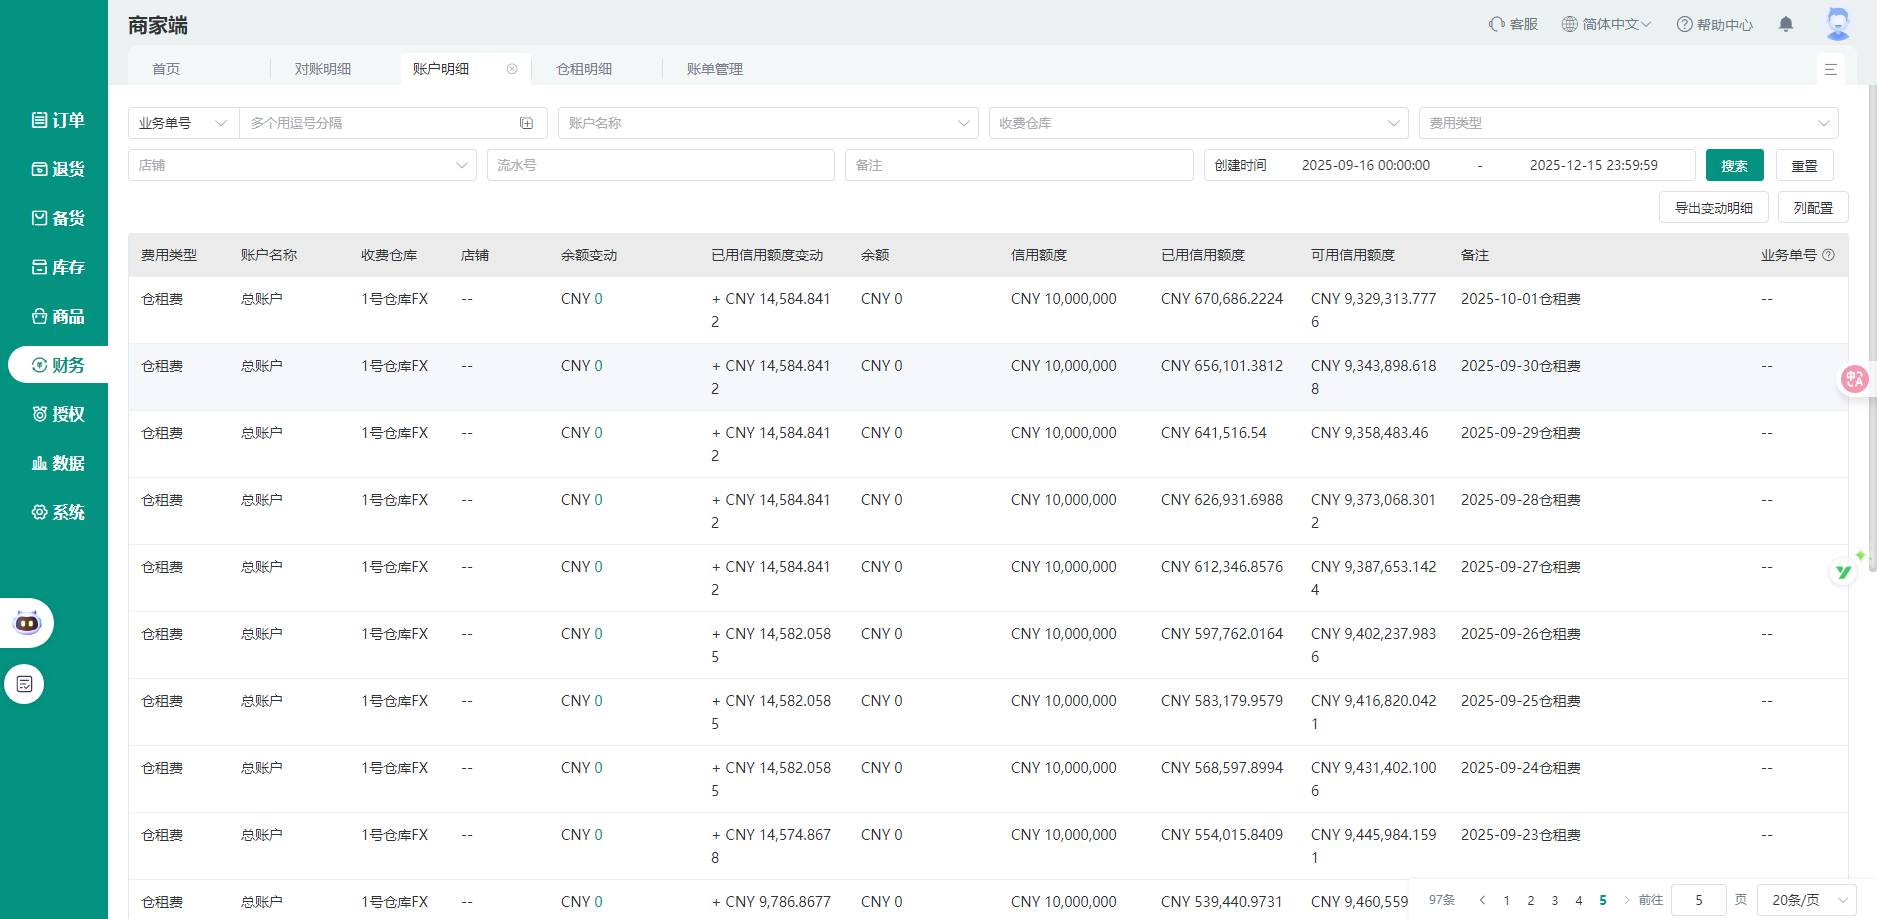
Task: Click the 流水号 input field
Action: pyautogui.click(x=660, y=165)
